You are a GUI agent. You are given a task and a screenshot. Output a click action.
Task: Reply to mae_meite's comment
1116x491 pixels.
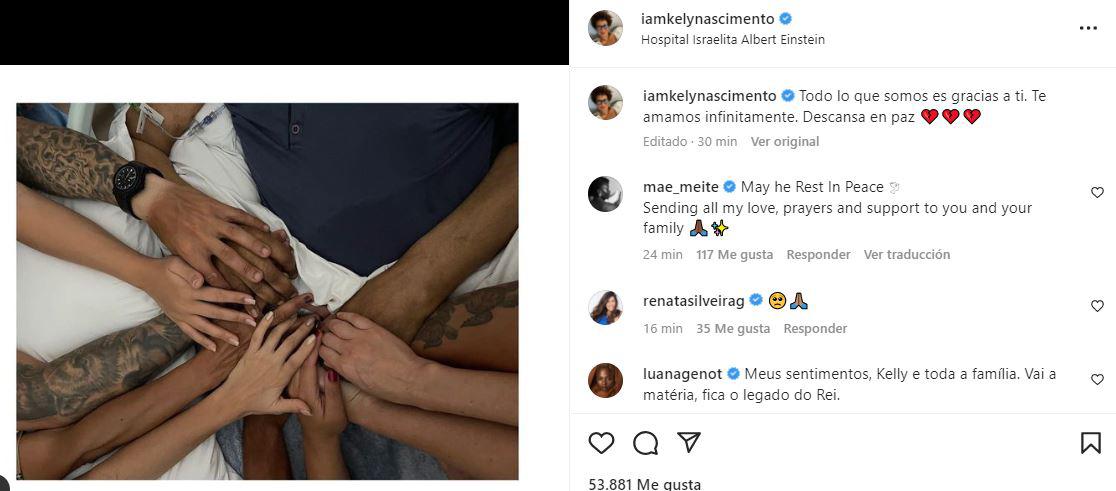(818, 255)
